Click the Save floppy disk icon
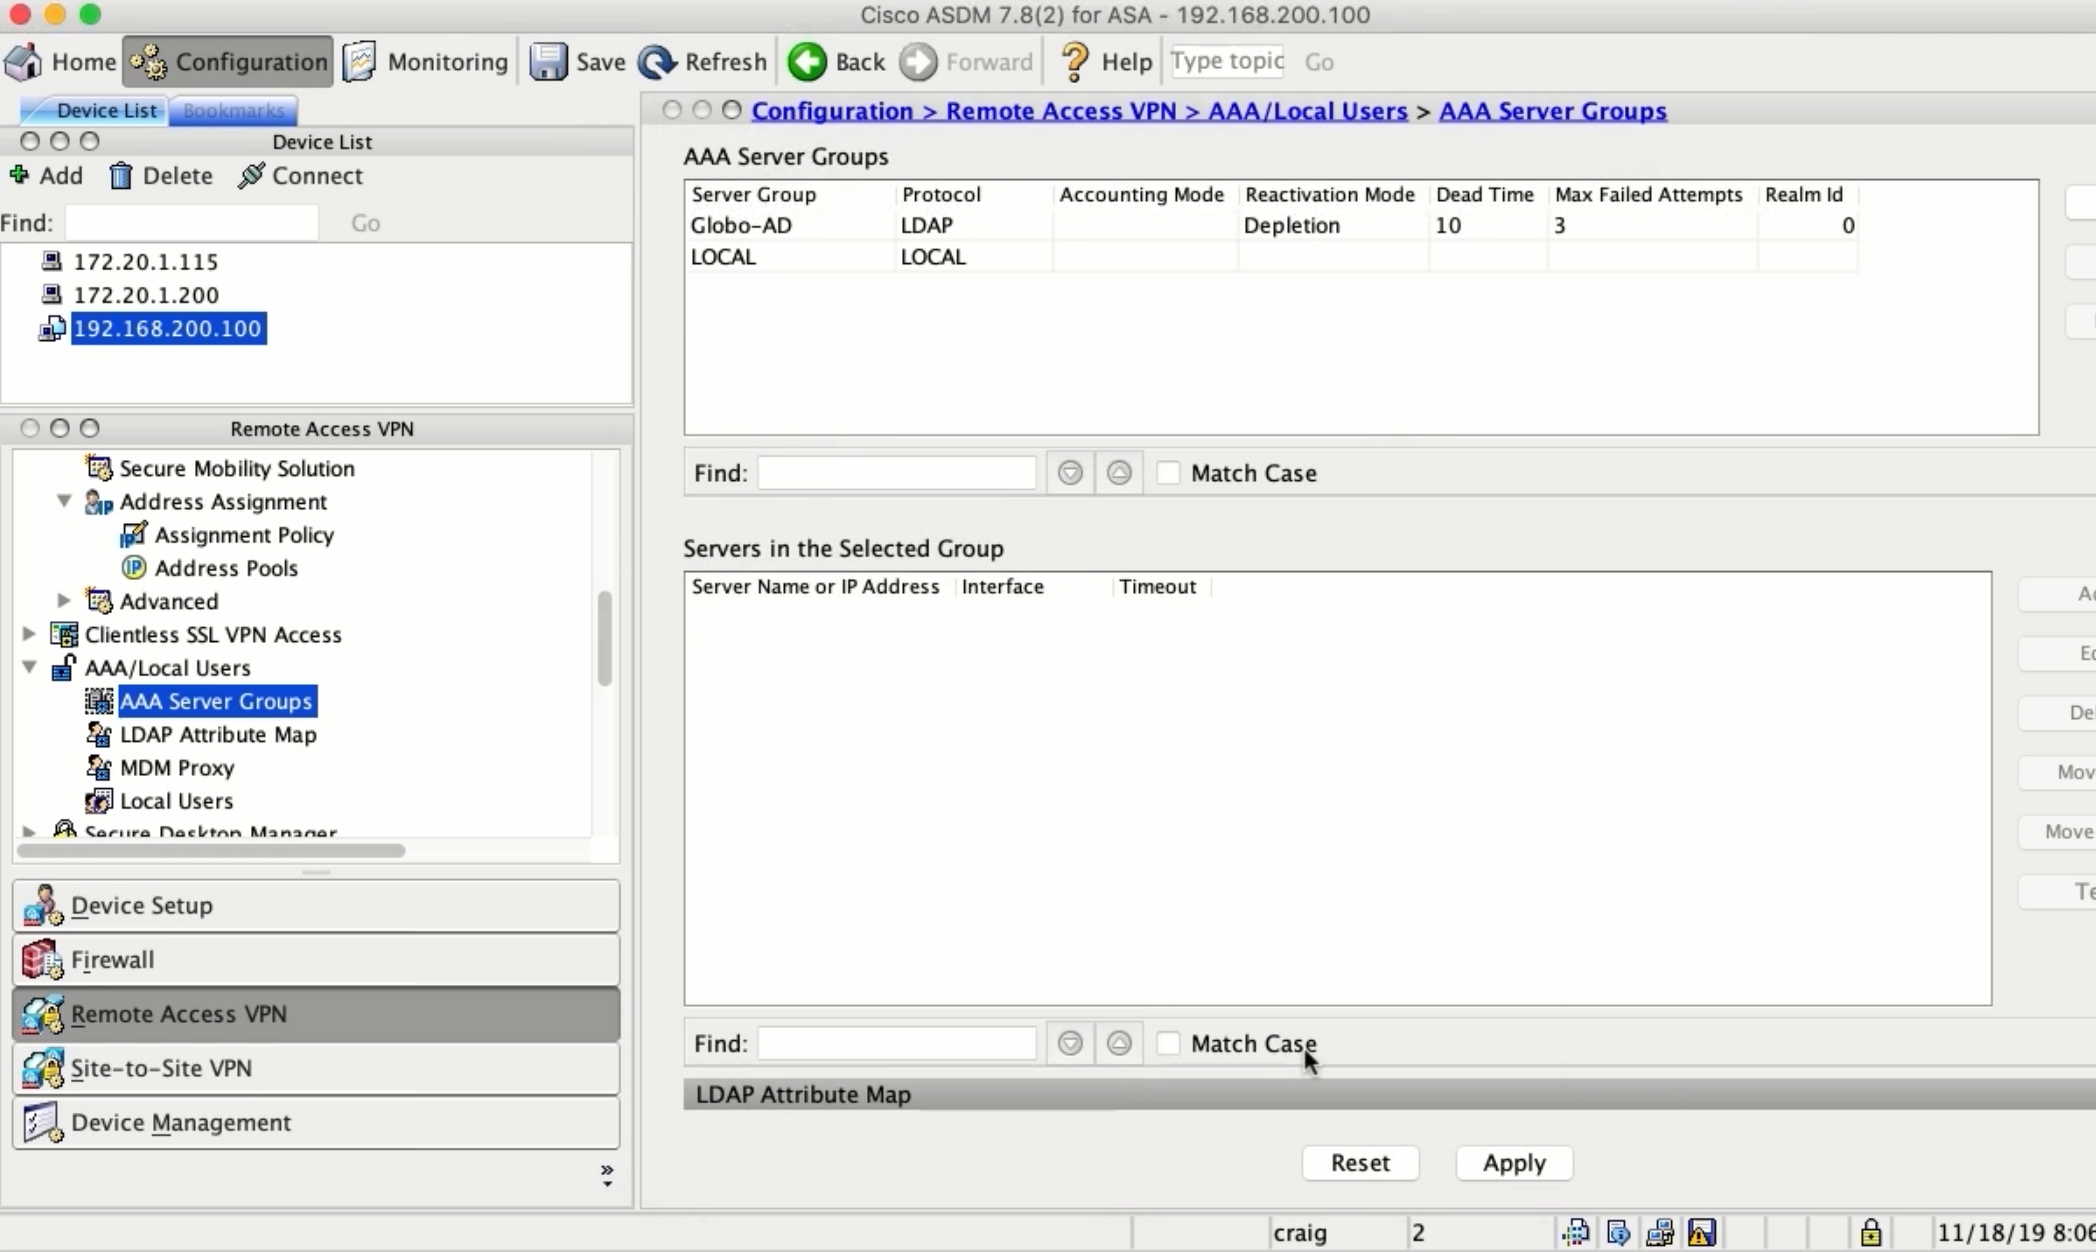The width and height of the screenshot is (2096, 1252). pos(548,62)
